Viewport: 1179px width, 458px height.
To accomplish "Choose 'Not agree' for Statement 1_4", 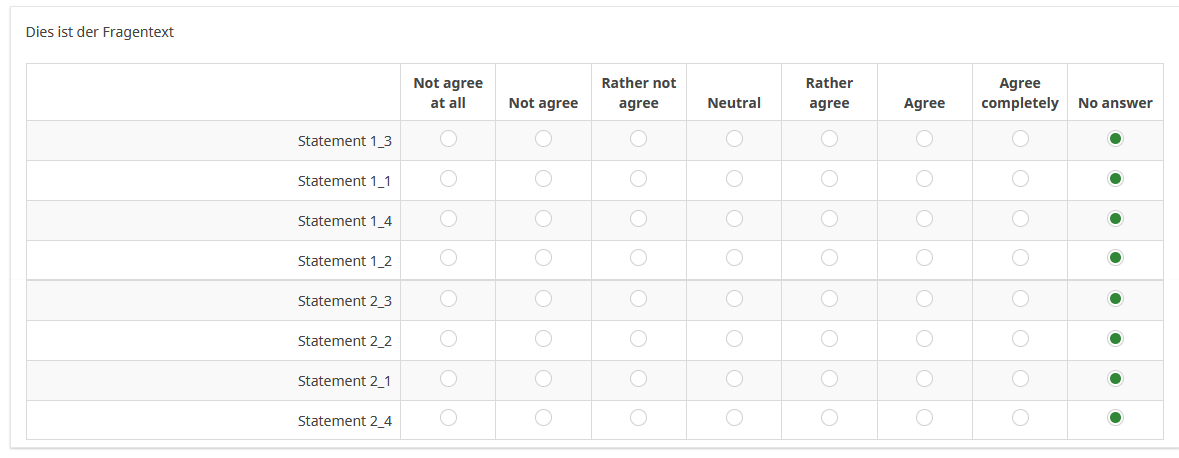I will tap(543, 219).
